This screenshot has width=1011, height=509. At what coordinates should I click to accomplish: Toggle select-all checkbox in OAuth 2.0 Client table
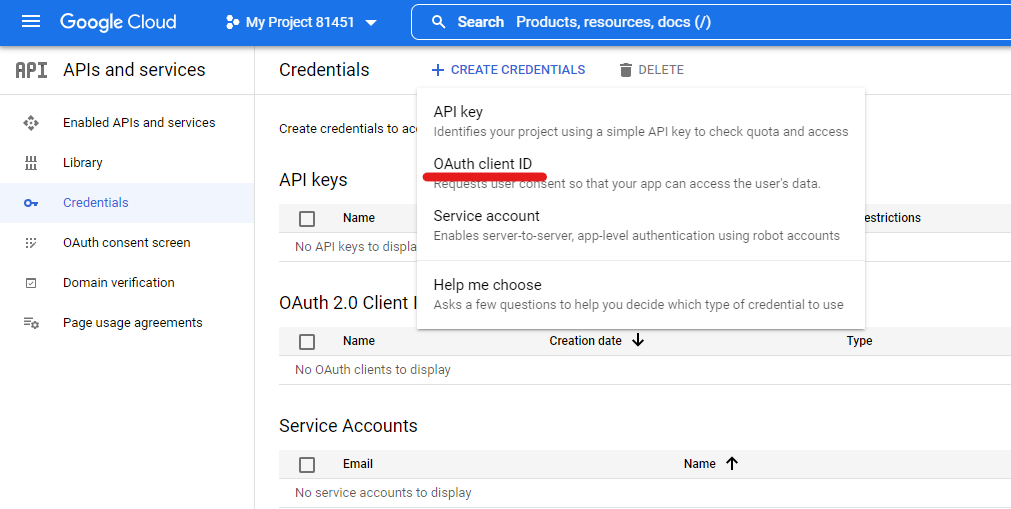click(307, 341)
